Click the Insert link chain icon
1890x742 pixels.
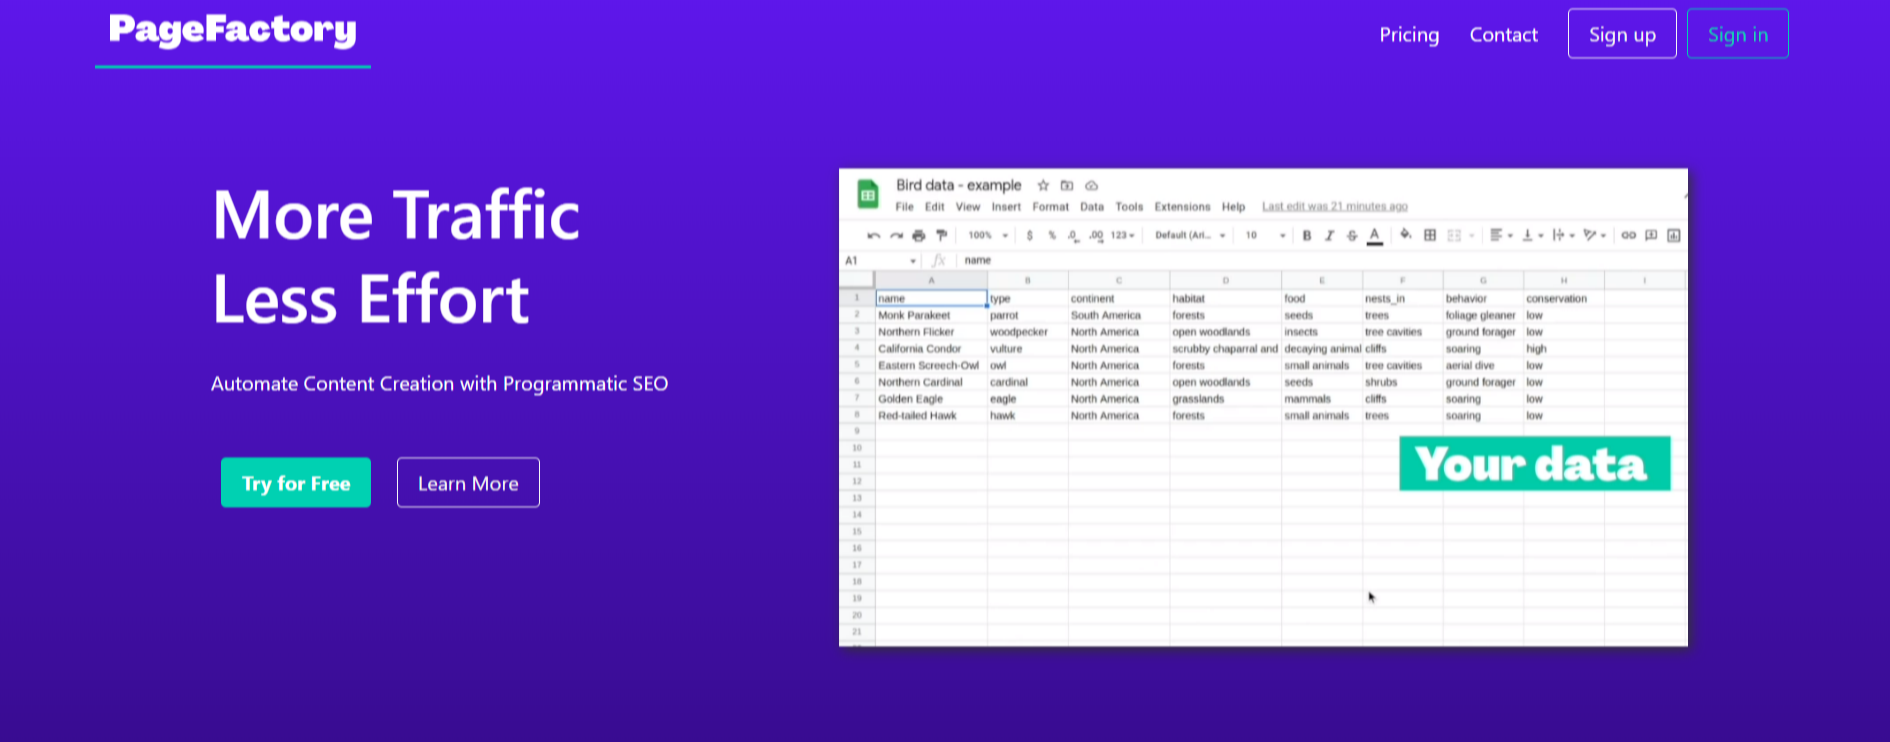[x=1628, y=235]
